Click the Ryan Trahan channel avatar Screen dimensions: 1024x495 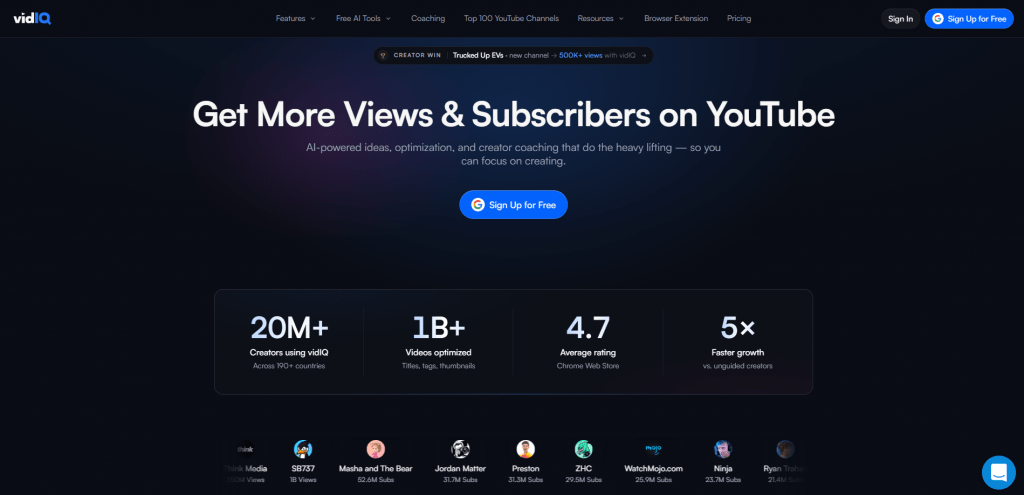point(786,449)
